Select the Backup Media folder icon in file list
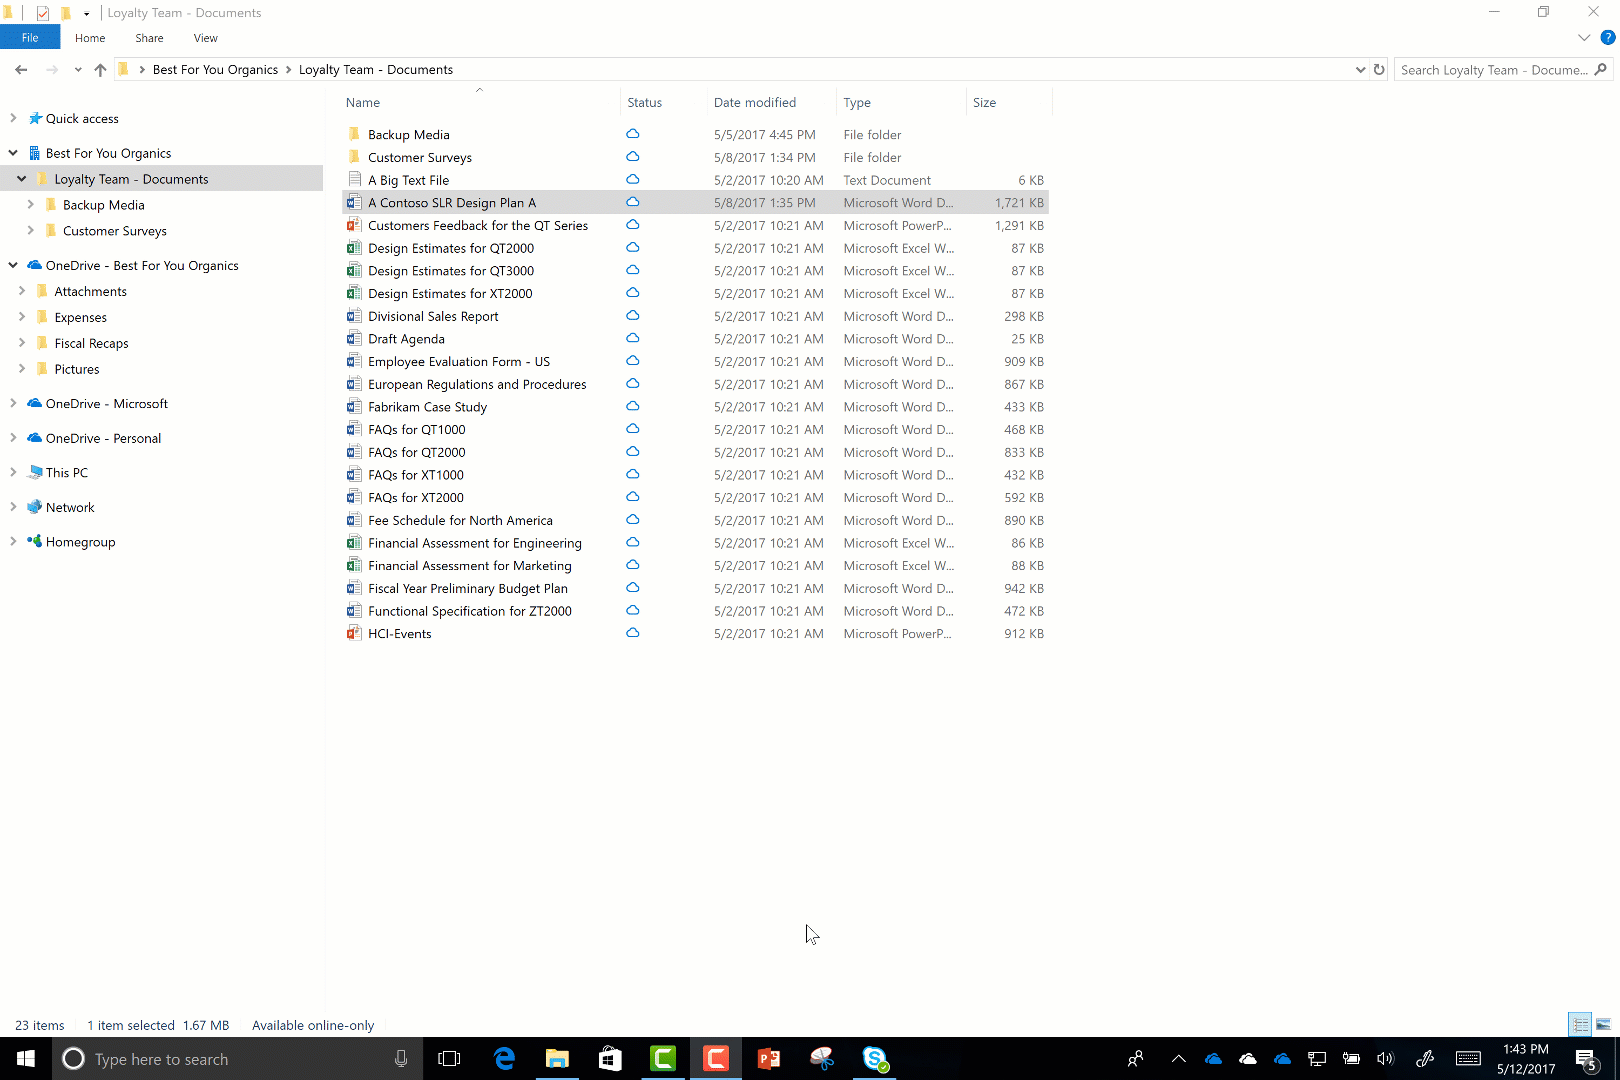The width and height of the screenshot is (1620, 1080). coord(354,134)
